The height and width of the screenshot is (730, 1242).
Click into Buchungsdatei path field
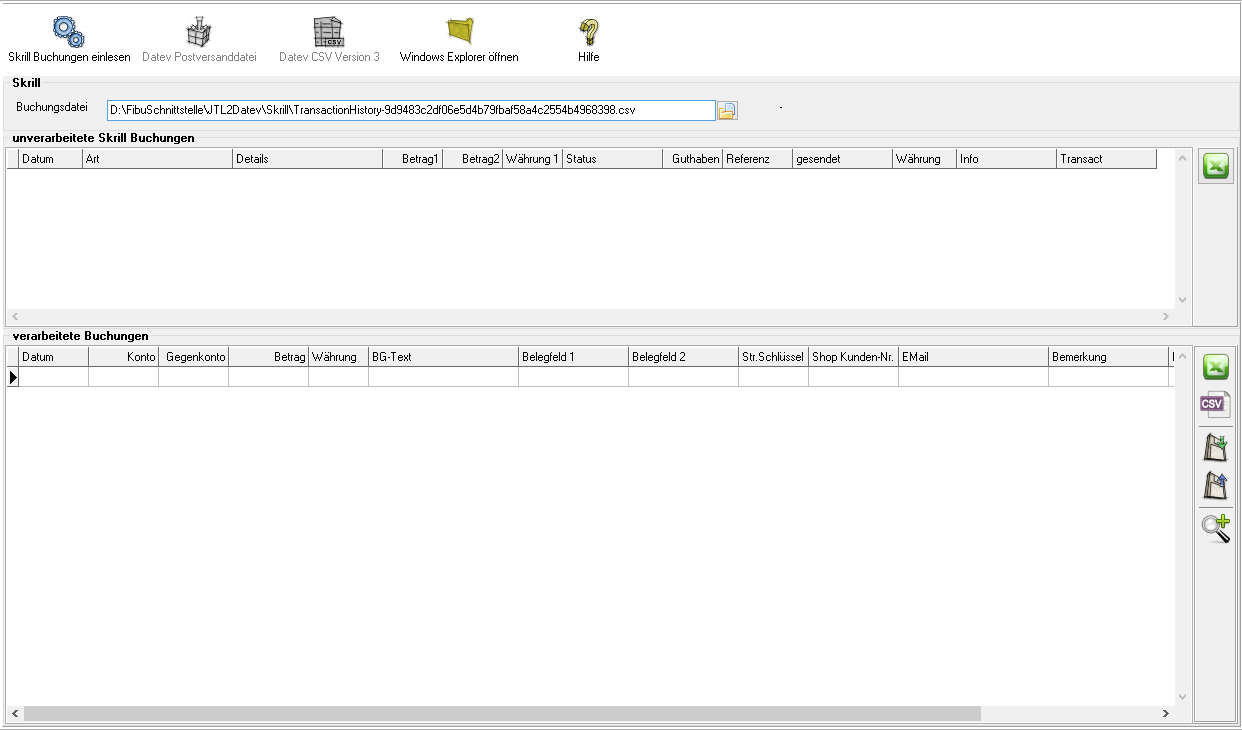pos(410,110)
